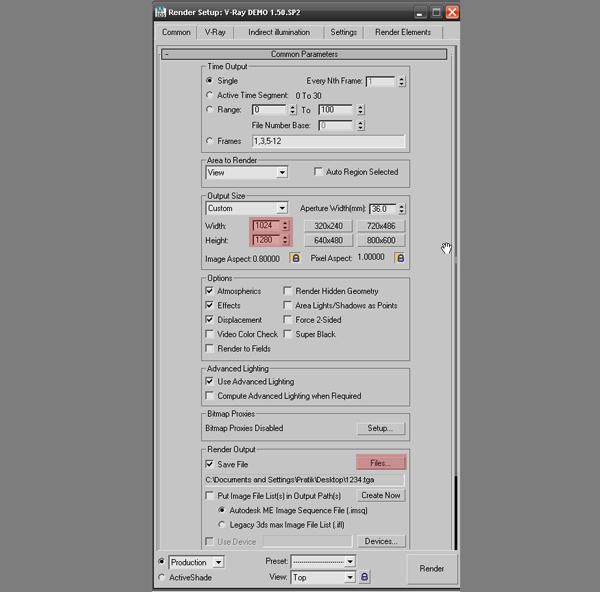
Task: Select Legacy 3ds max Image File List option
Action: coord(222,524)
